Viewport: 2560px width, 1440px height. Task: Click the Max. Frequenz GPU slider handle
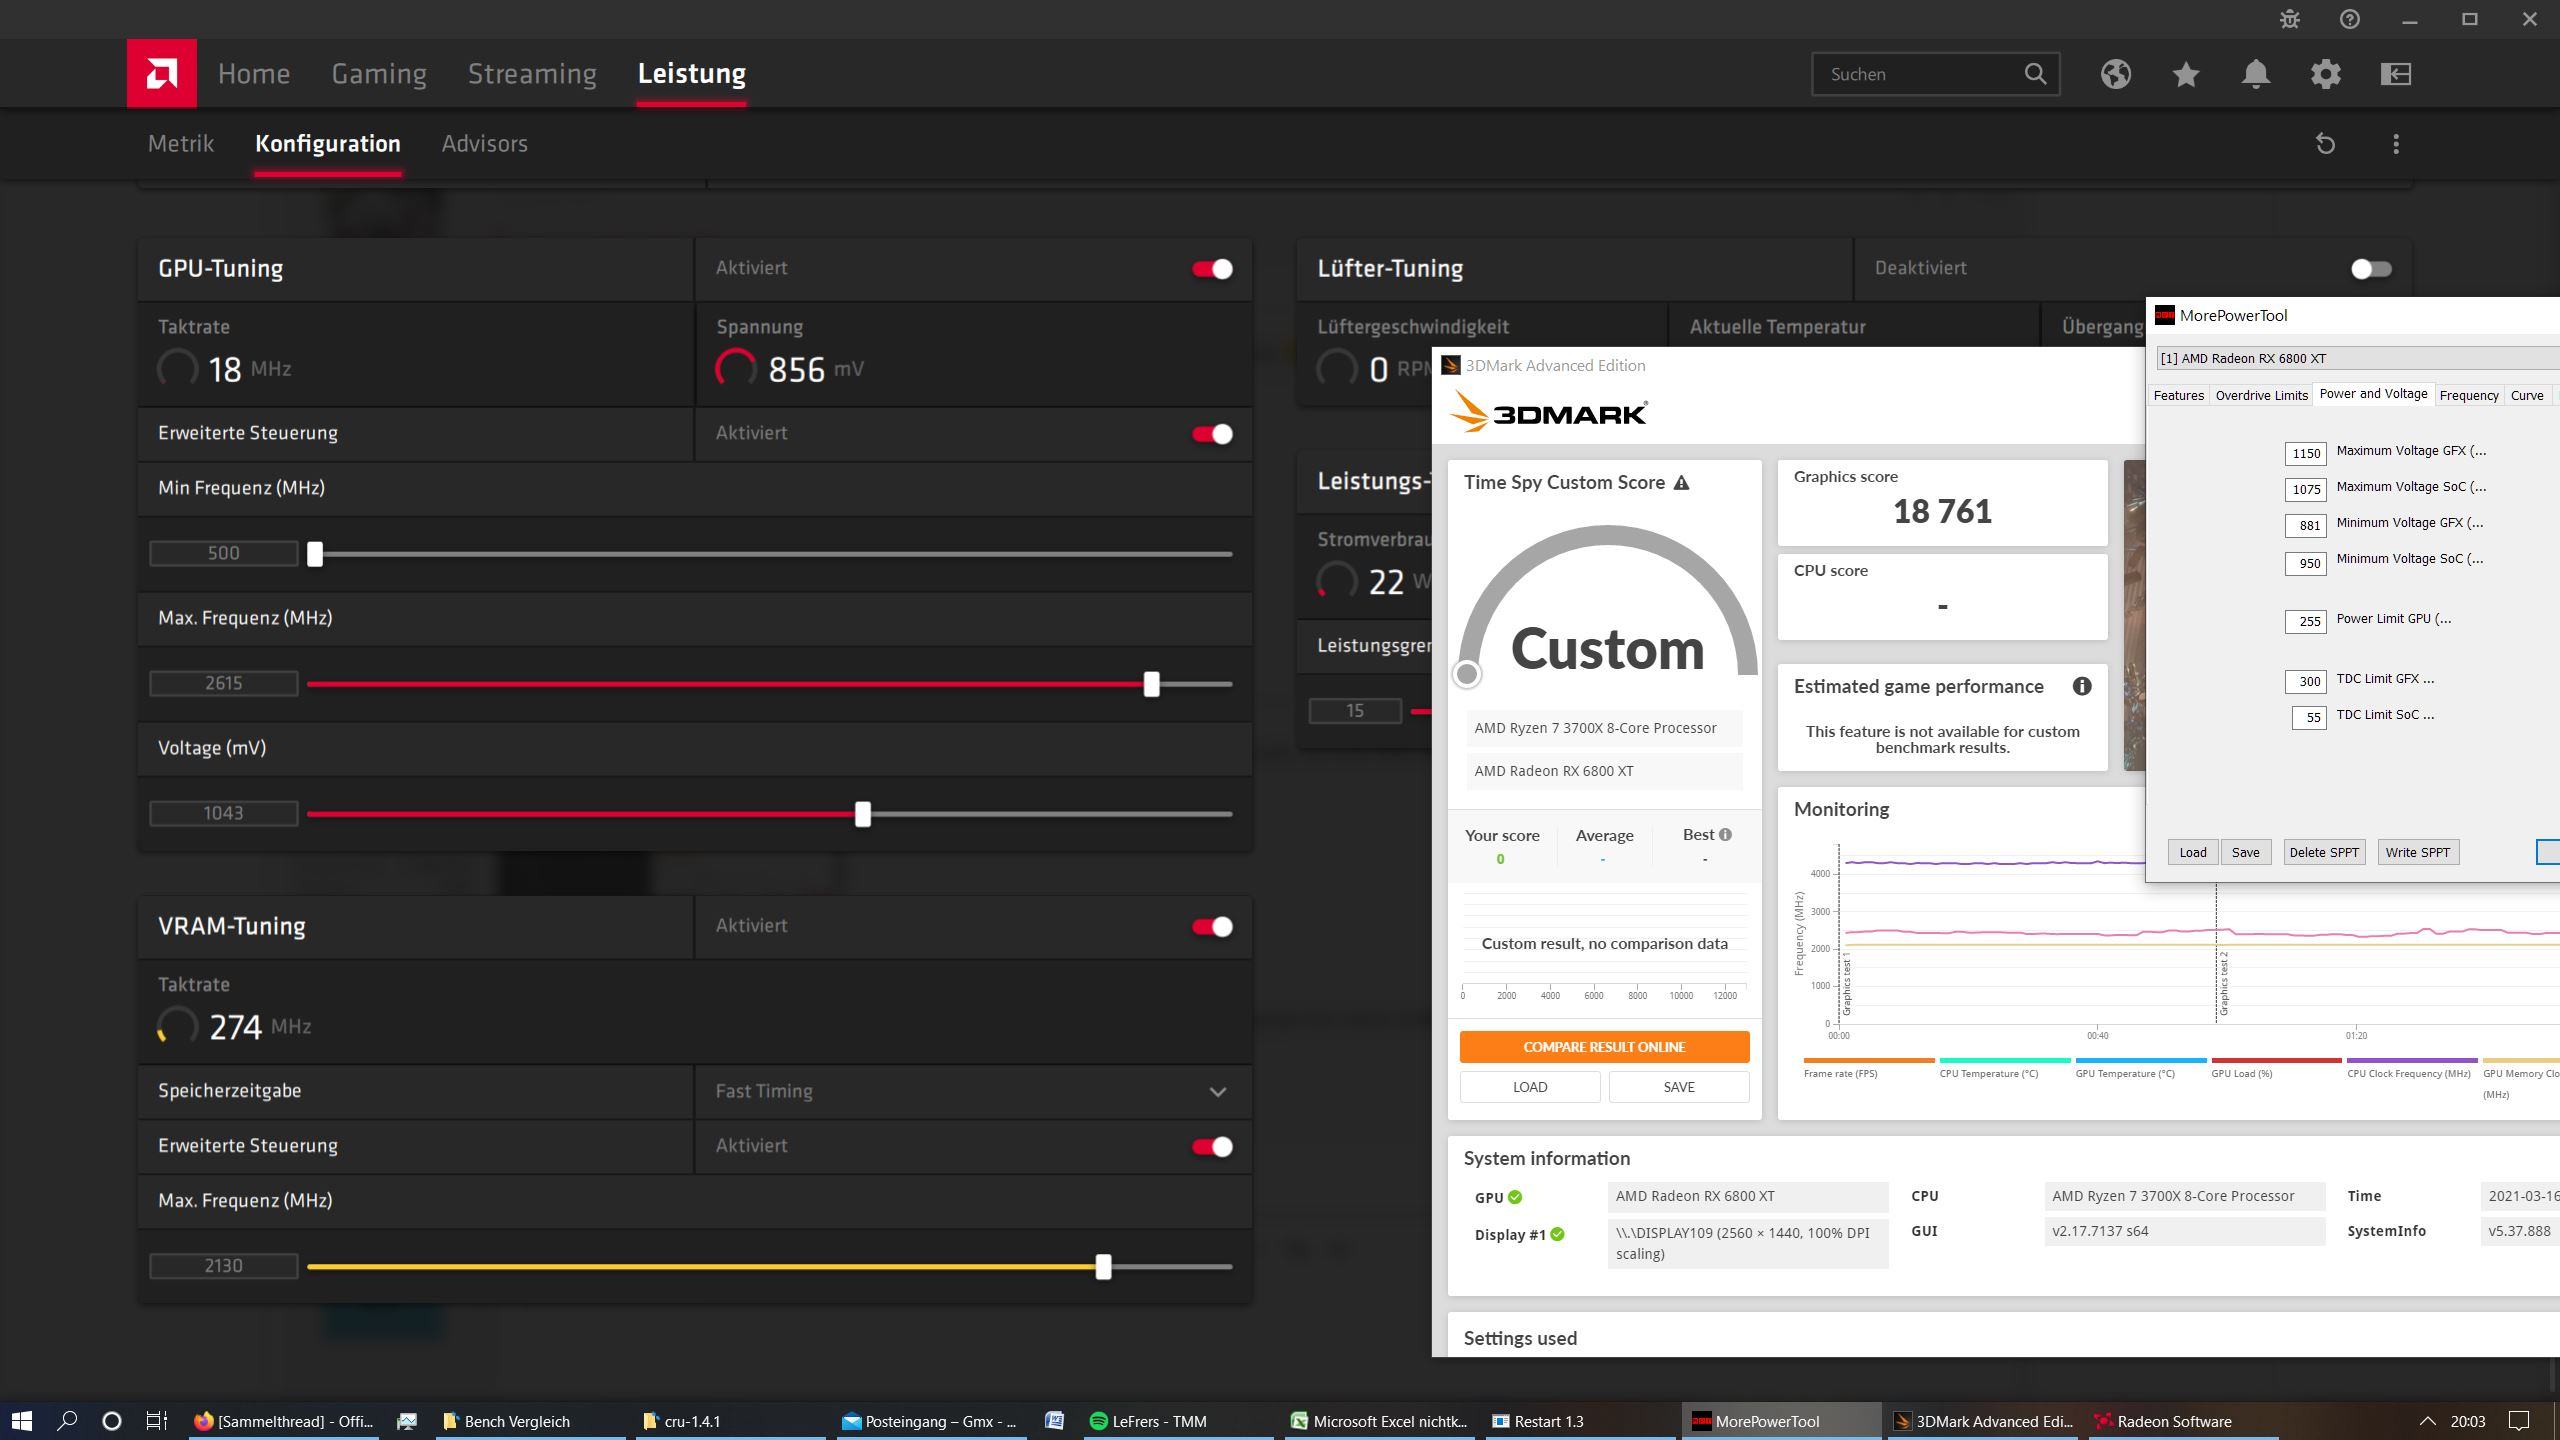coord(1151,684)
